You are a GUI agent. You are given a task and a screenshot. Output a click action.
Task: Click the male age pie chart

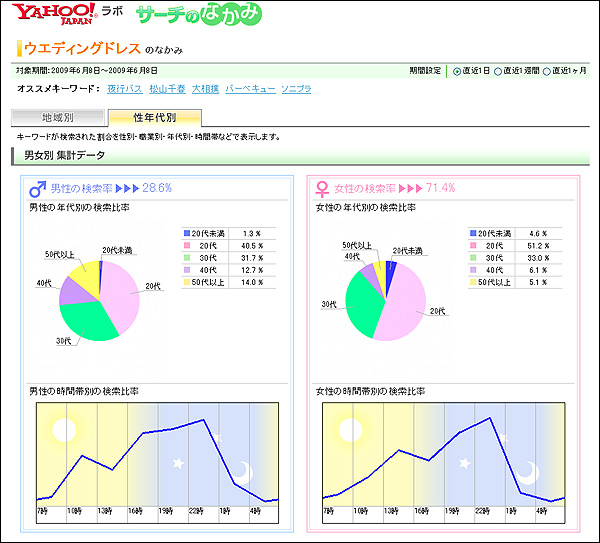[98, 298]
